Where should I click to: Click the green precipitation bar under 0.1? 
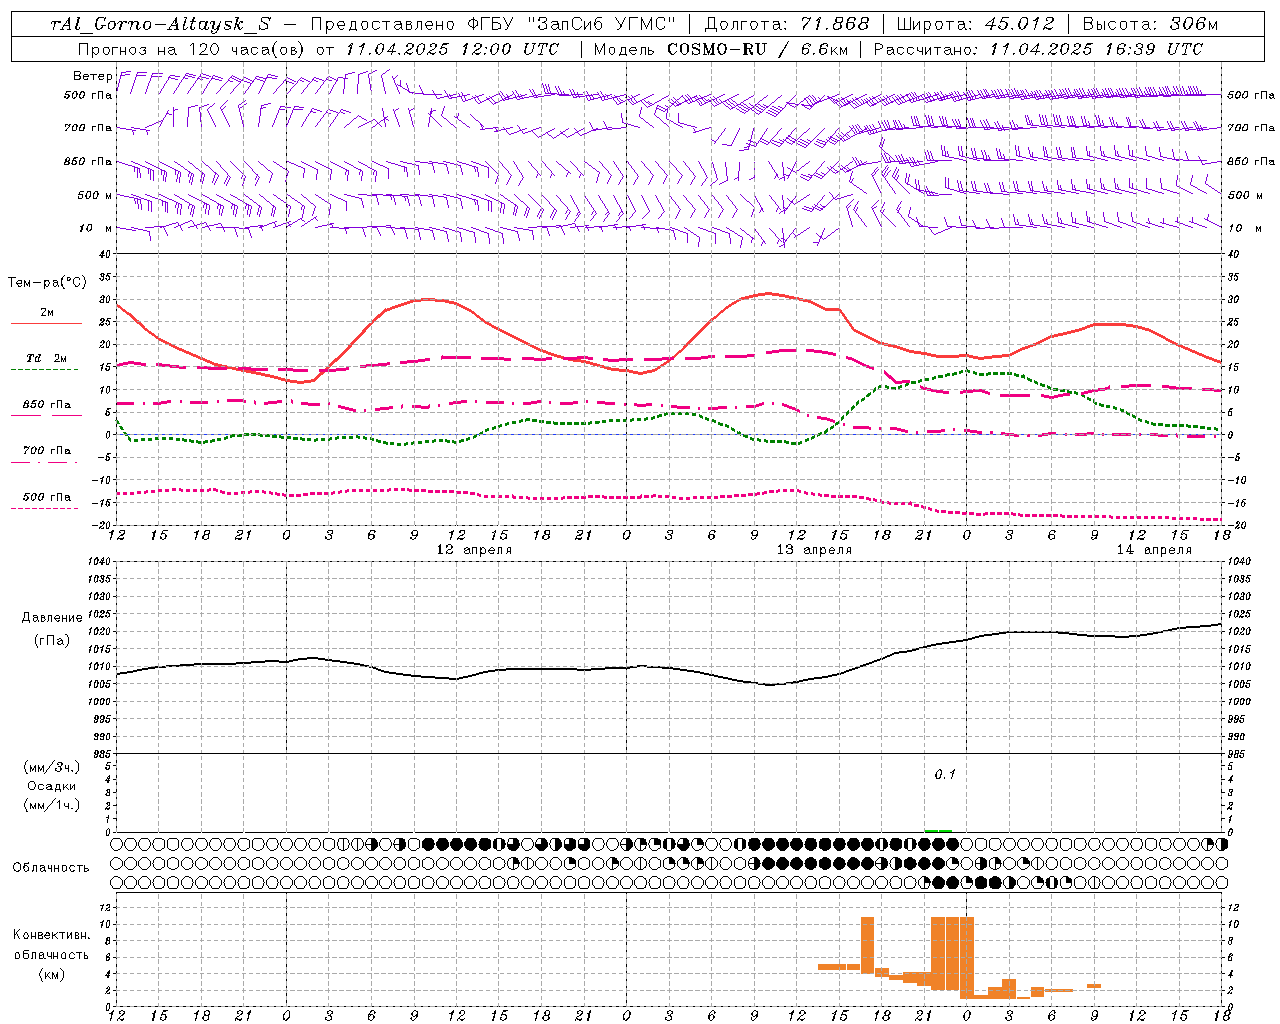938,830
